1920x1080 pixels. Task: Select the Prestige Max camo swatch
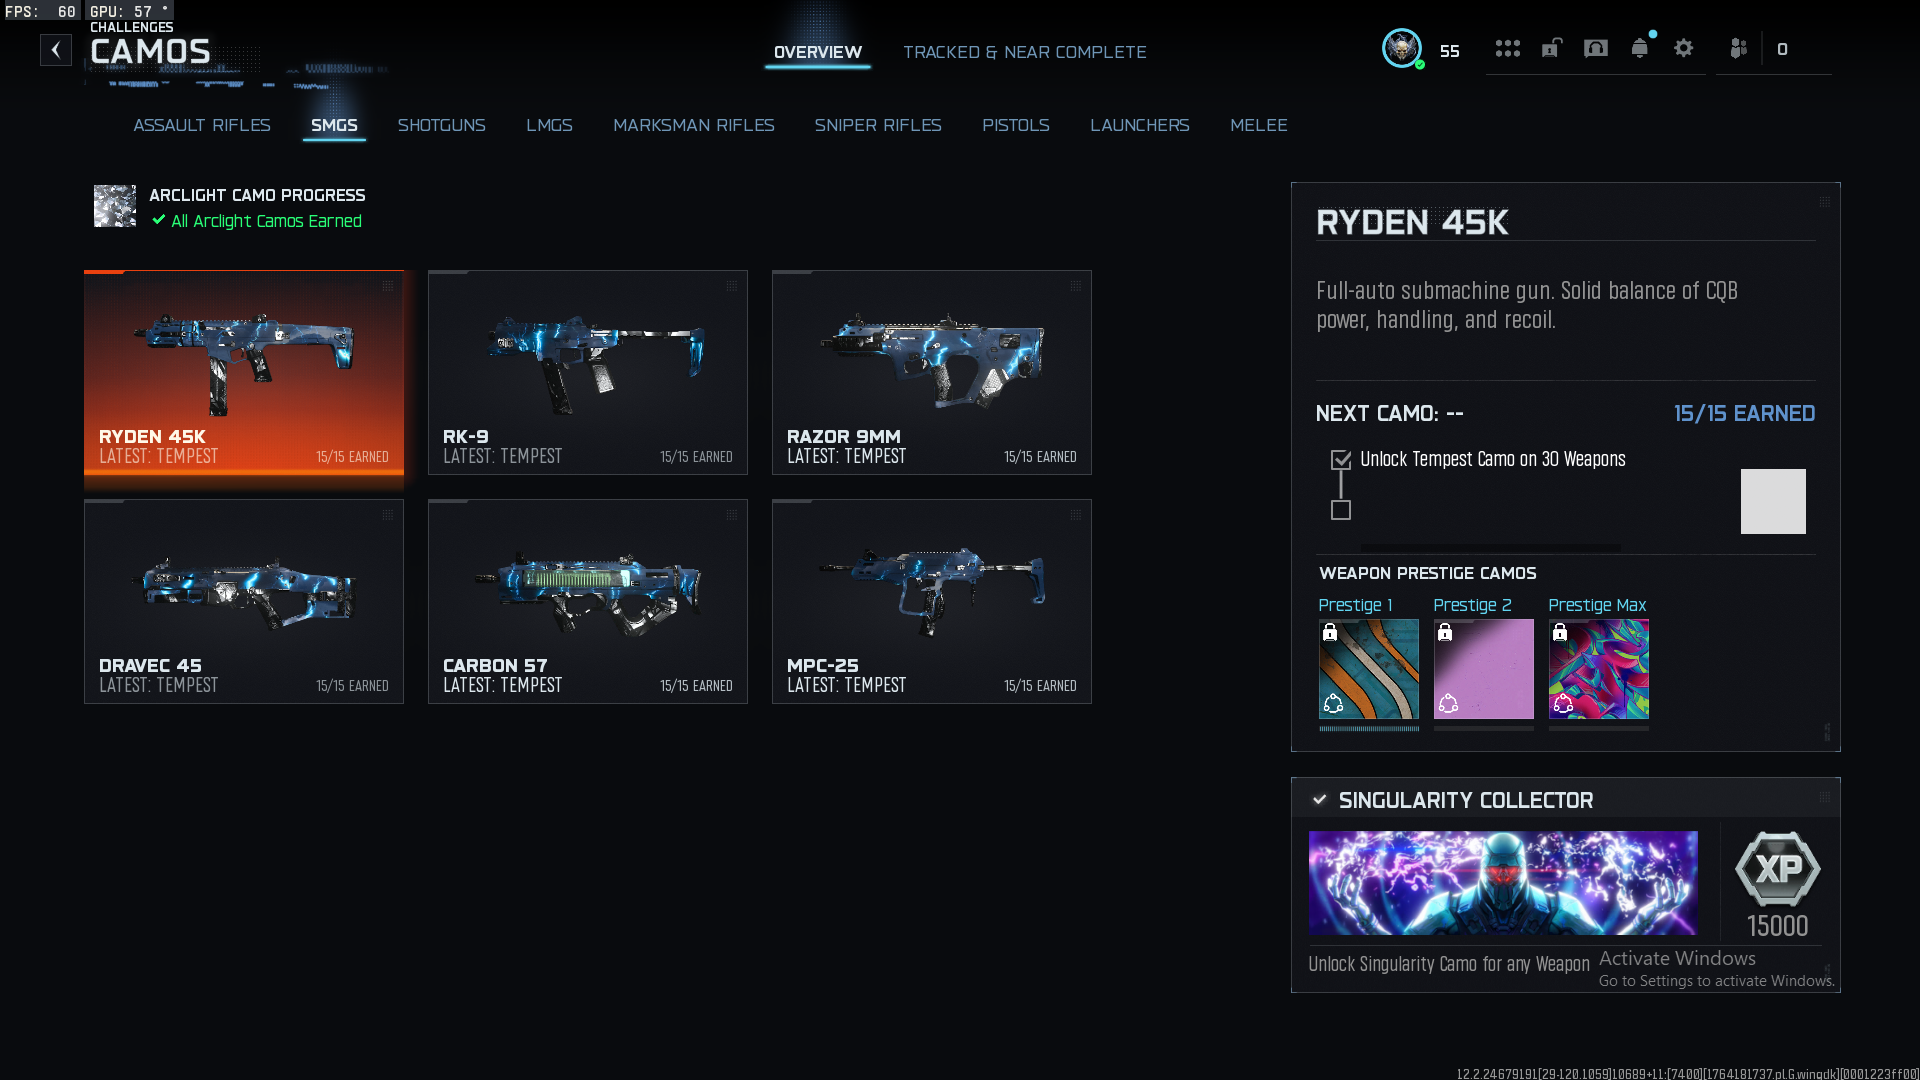[x=1599, y=669]
